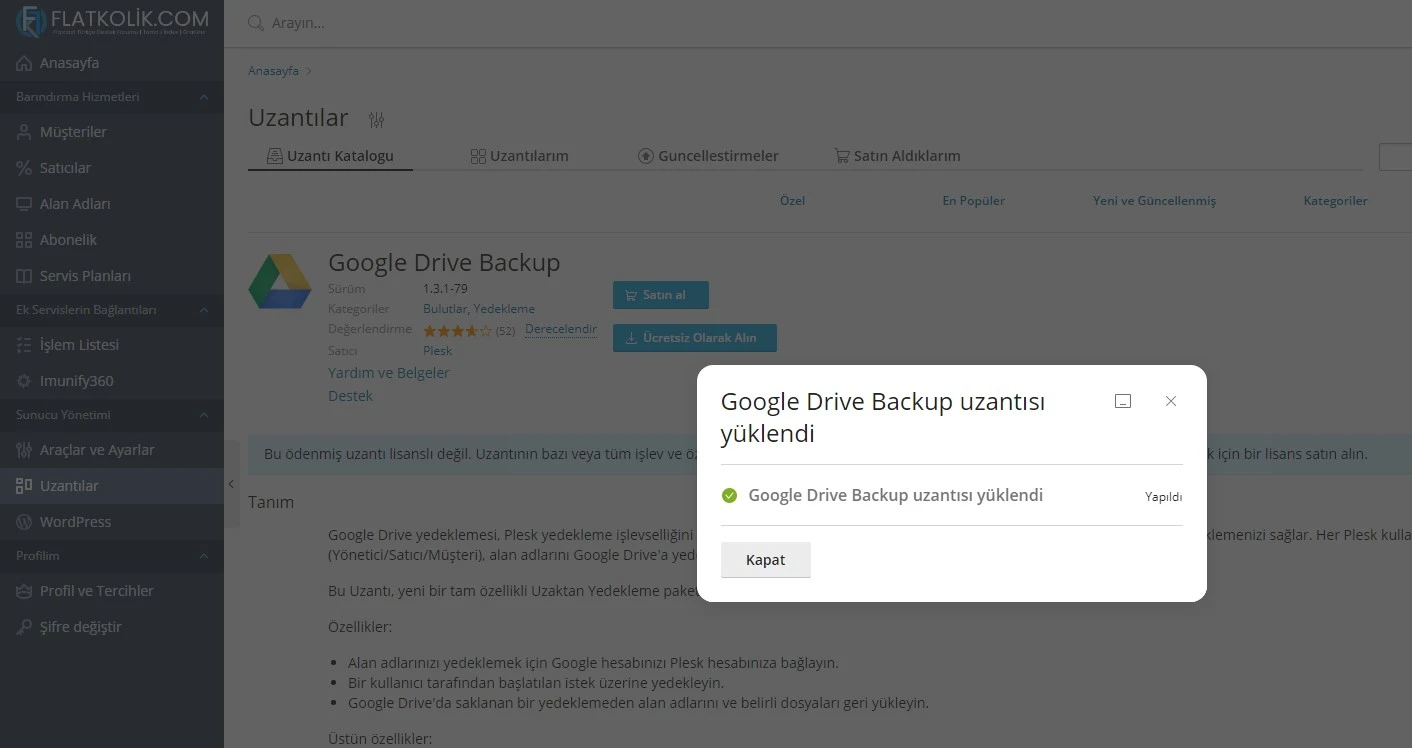Click the Satıcılar percent icon
The height and width of the screenshot is (748, 1412).
pyautogui.click(x=22, y=167)
